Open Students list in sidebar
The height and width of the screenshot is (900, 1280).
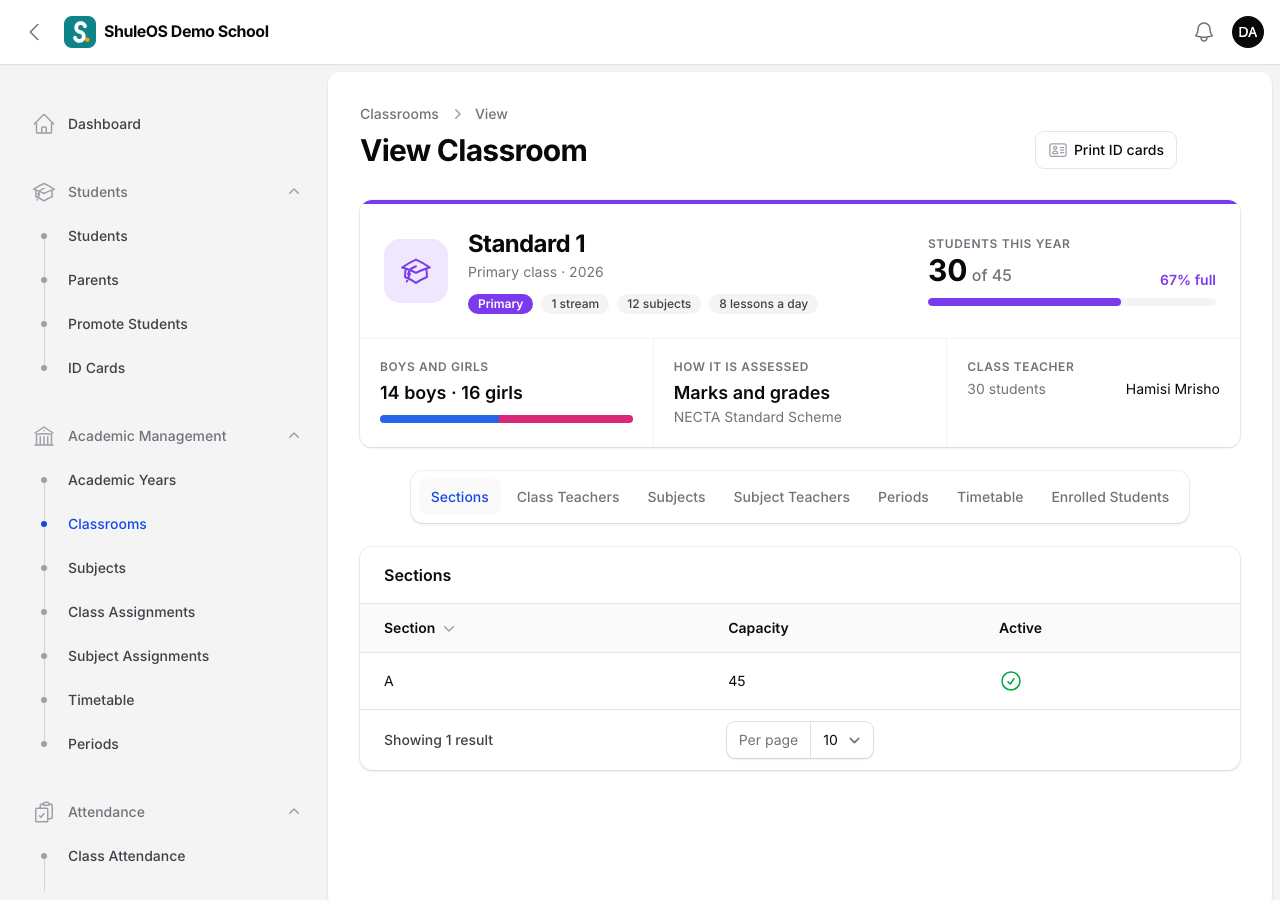(98, 236)
